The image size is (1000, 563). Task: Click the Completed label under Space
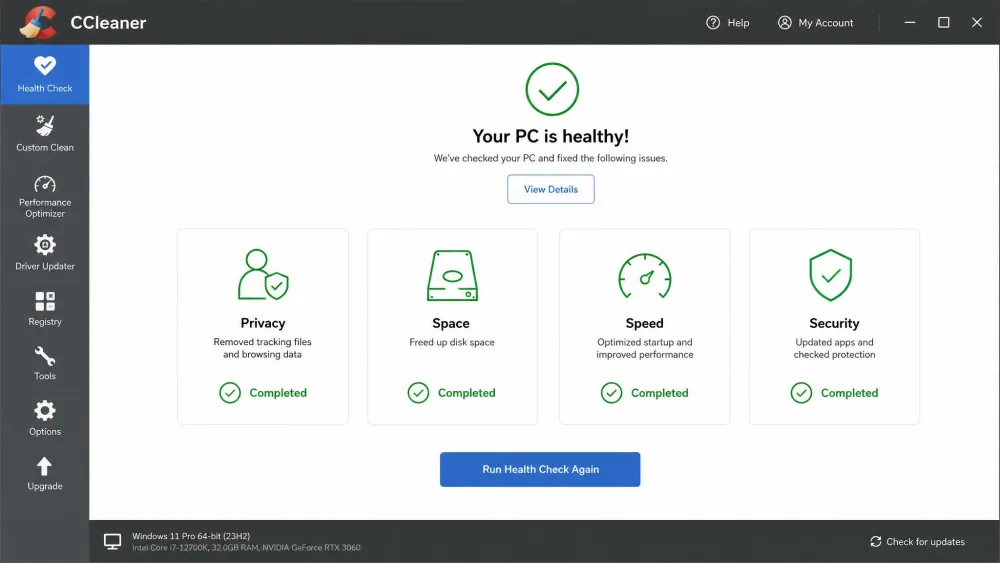466,393
